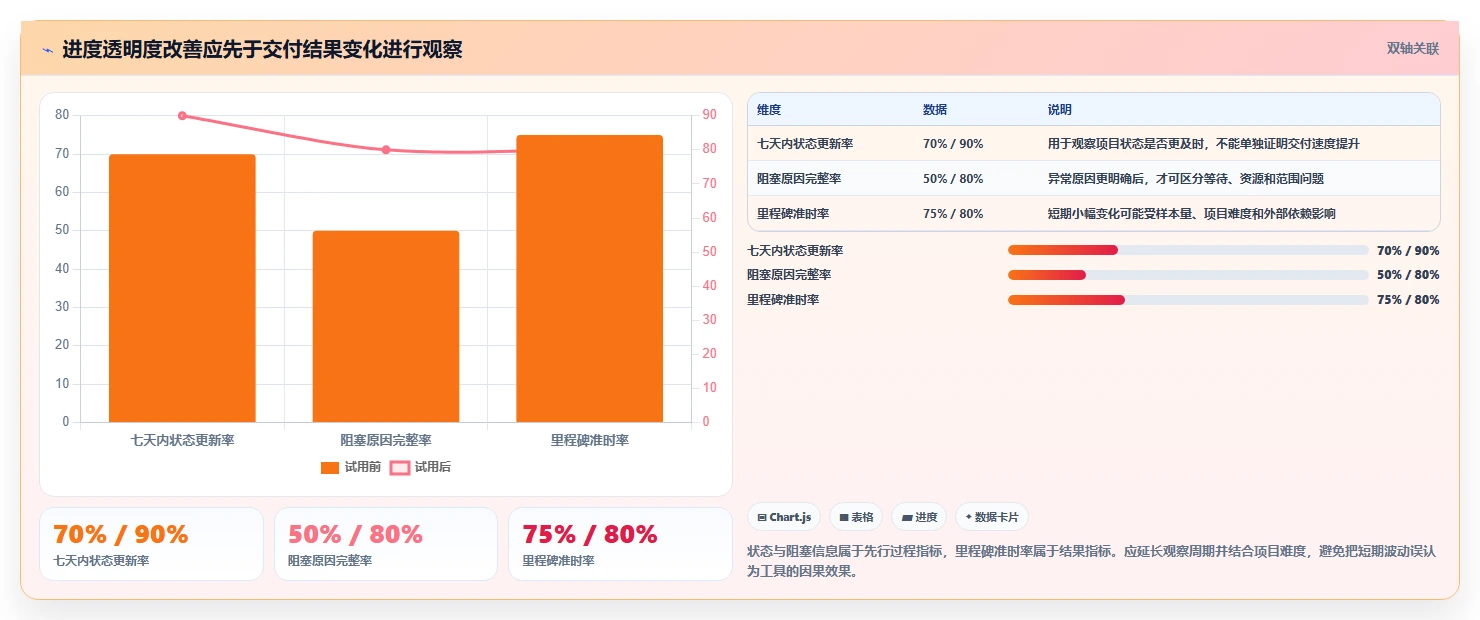Click the chart x-axis label 阻塞原因完整率
Image resolution: width=1480 pixels, height=620 pixels.
[x=386, y=440]
